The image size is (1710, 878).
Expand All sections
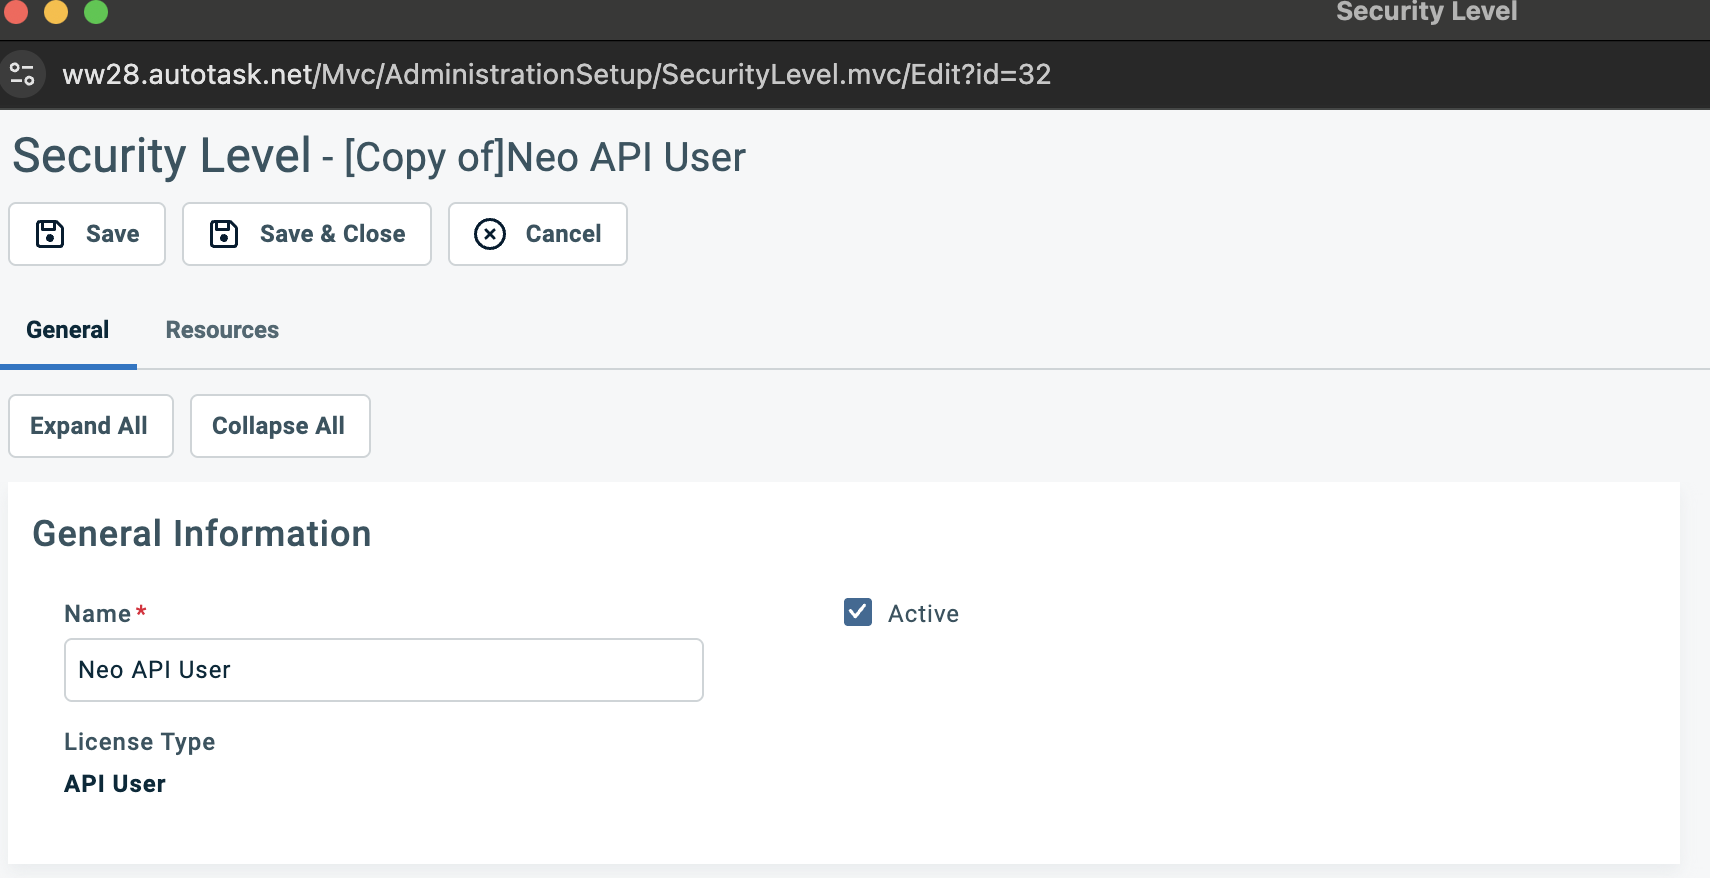pos(91,426)
